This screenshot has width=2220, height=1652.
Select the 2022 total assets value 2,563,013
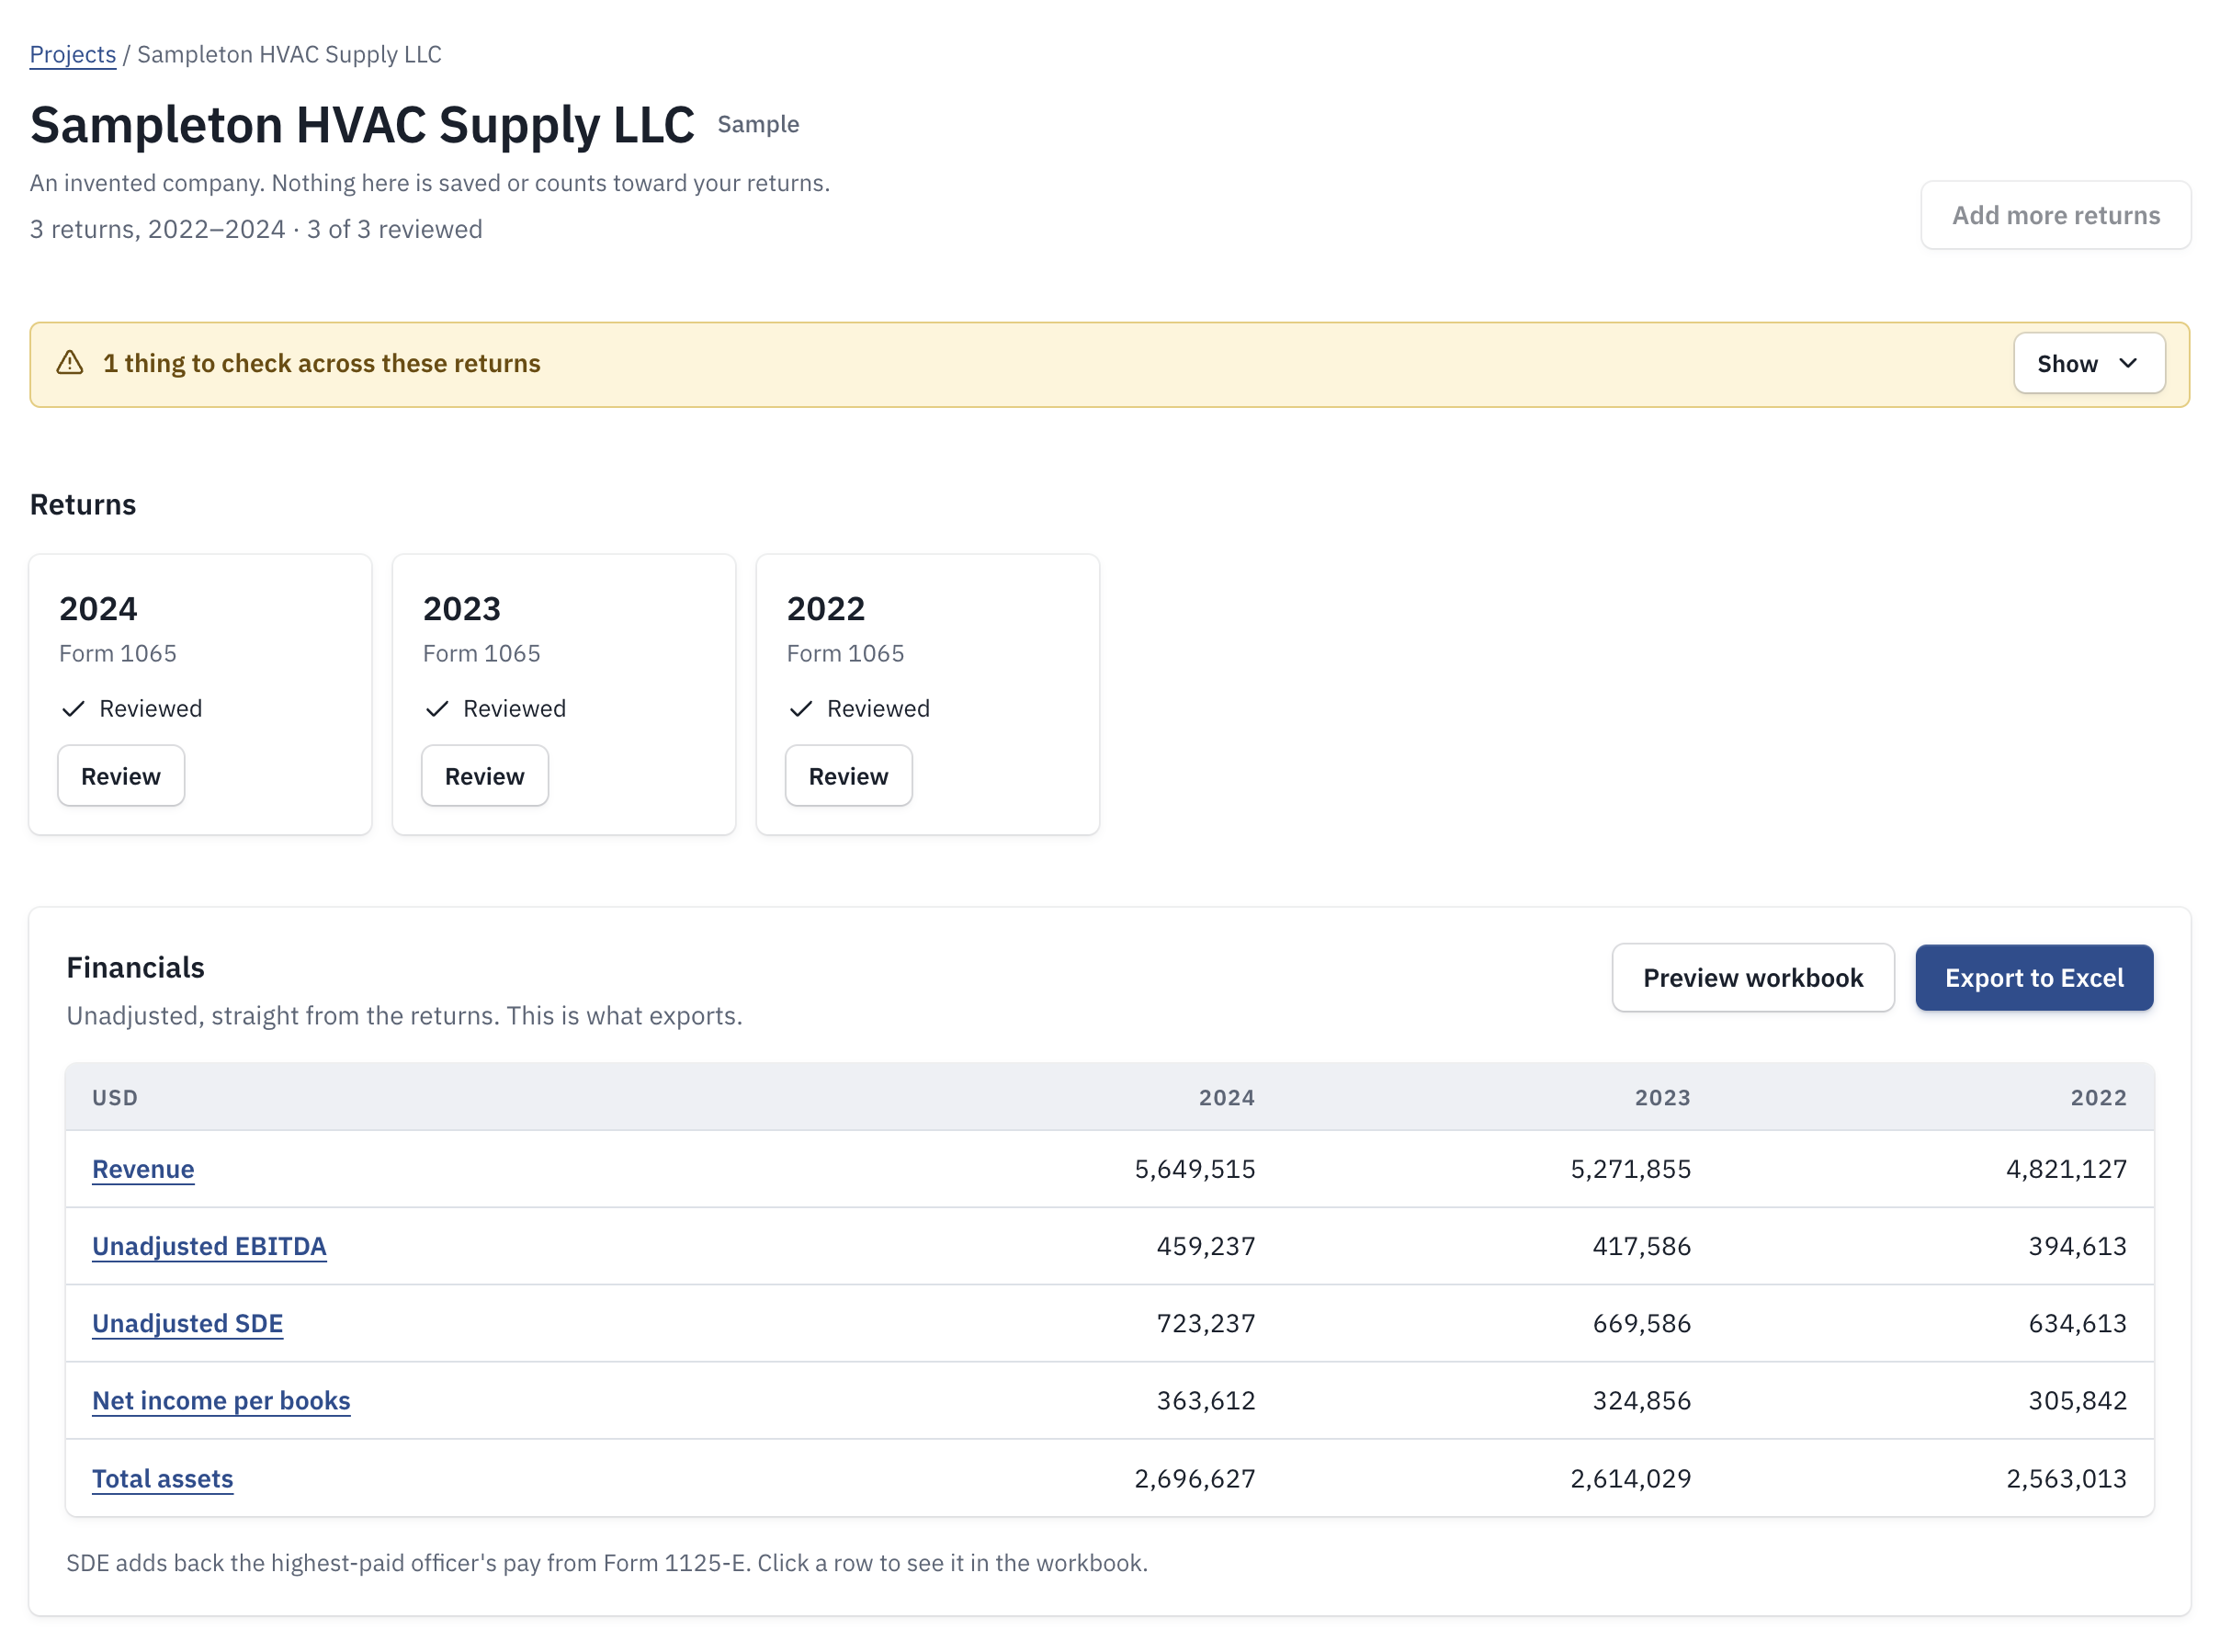click(x=2066, y=1478)
